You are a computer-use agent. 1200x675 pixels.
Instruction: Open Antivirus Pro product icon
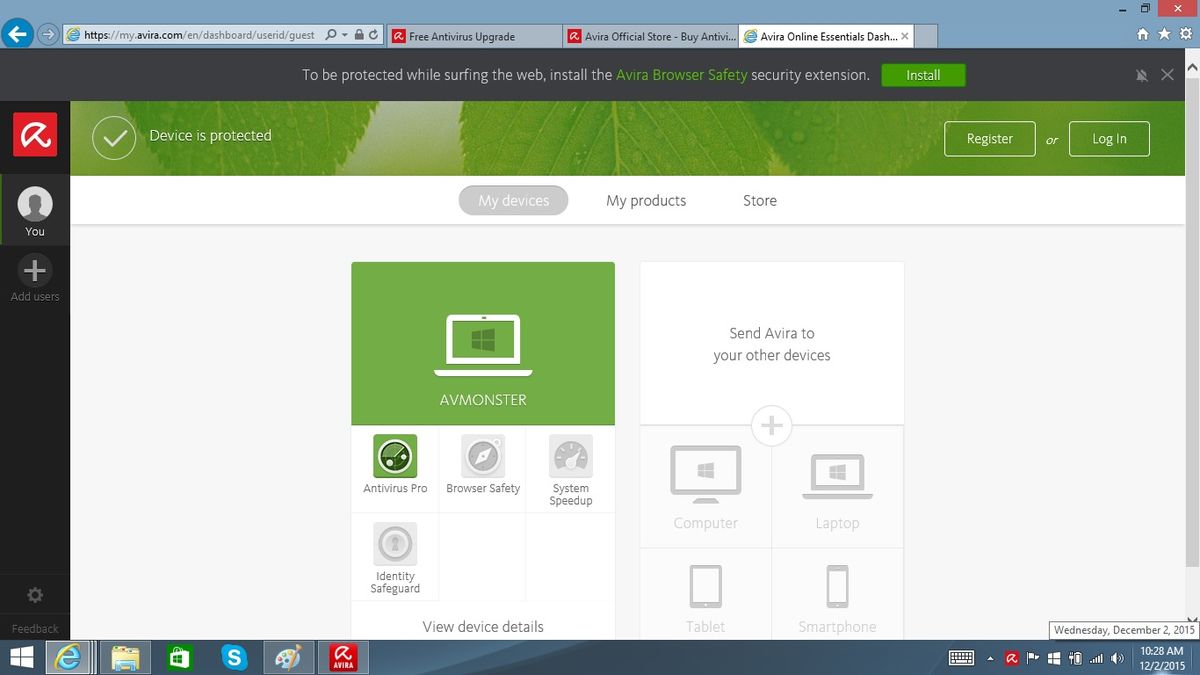(395, 456)
